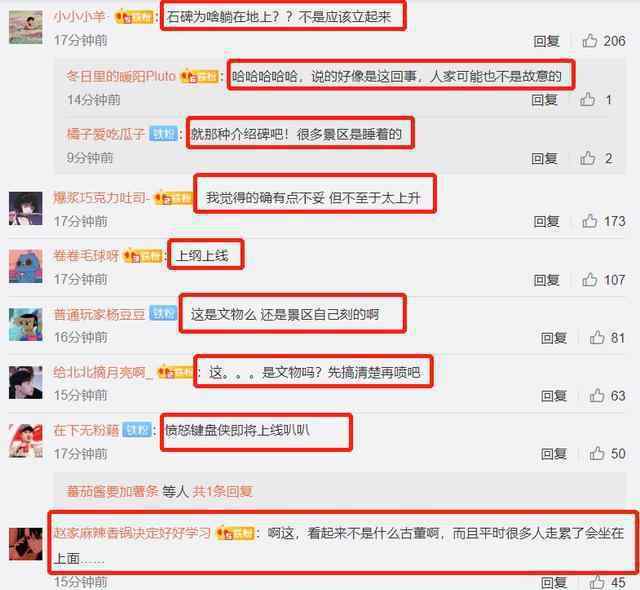Like the comment with 206 likes
Screen dimensions: 640x590
coord(590,40)
